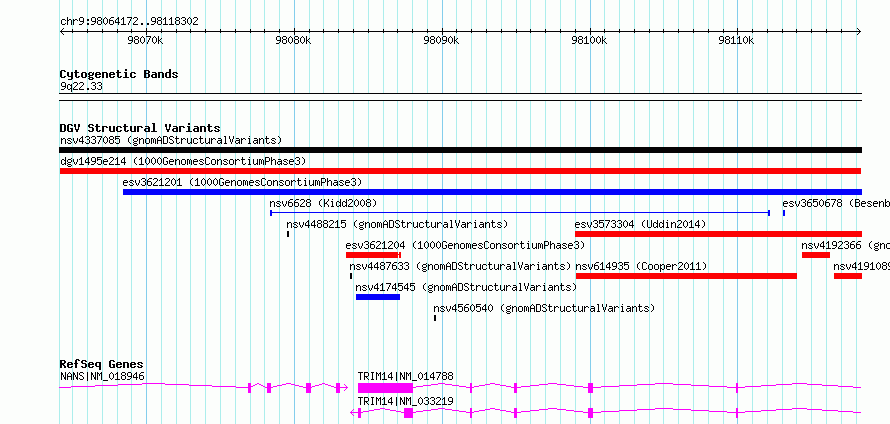The width and height of the screenshot is (890, 424).
Task: Select the RefSeq Genes track title
Action: 101,364
